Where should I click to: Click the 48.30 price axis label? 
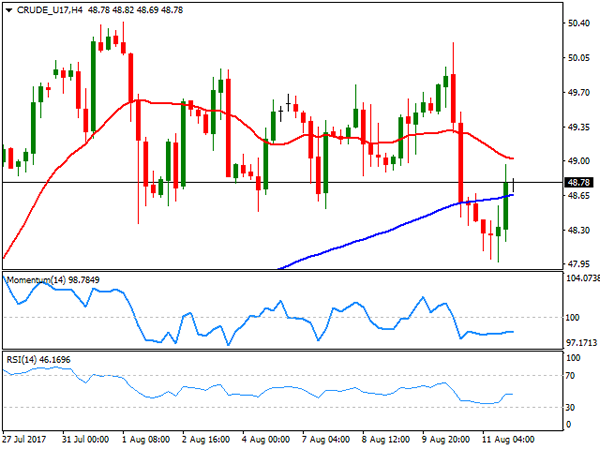click(579, 230)
